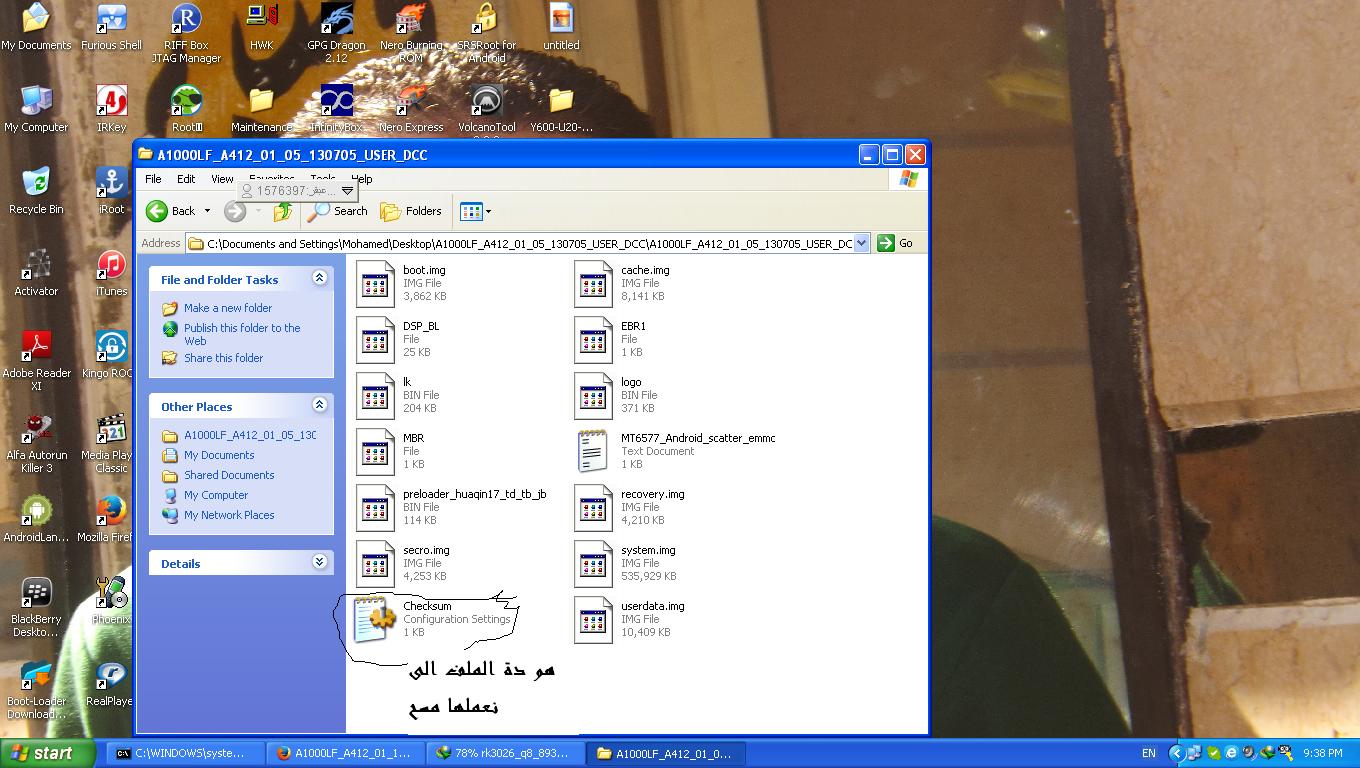Open Adobe Reader XI desktop icon
Image resolution: width=1360 pixels, height=768 pixels.
click(x=37, y=360)
